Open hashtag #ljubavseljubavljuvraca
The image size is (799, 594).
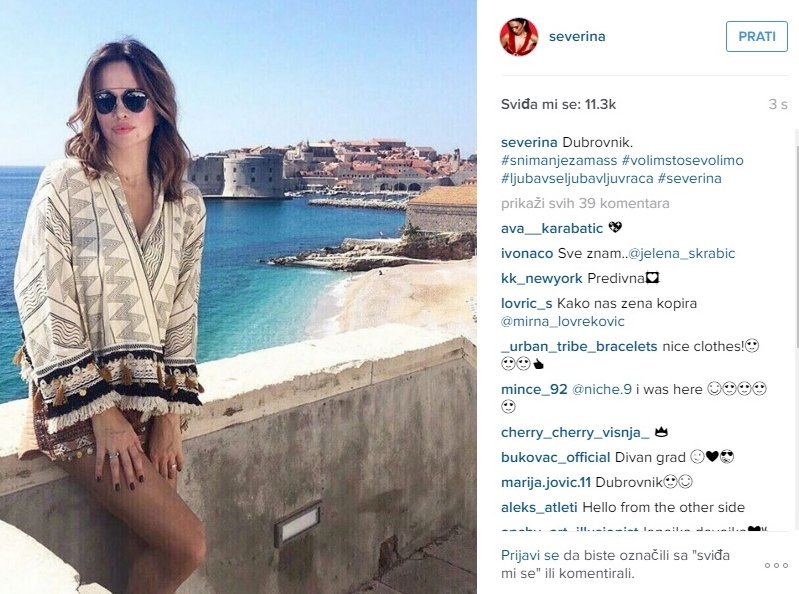coord(577,178)
